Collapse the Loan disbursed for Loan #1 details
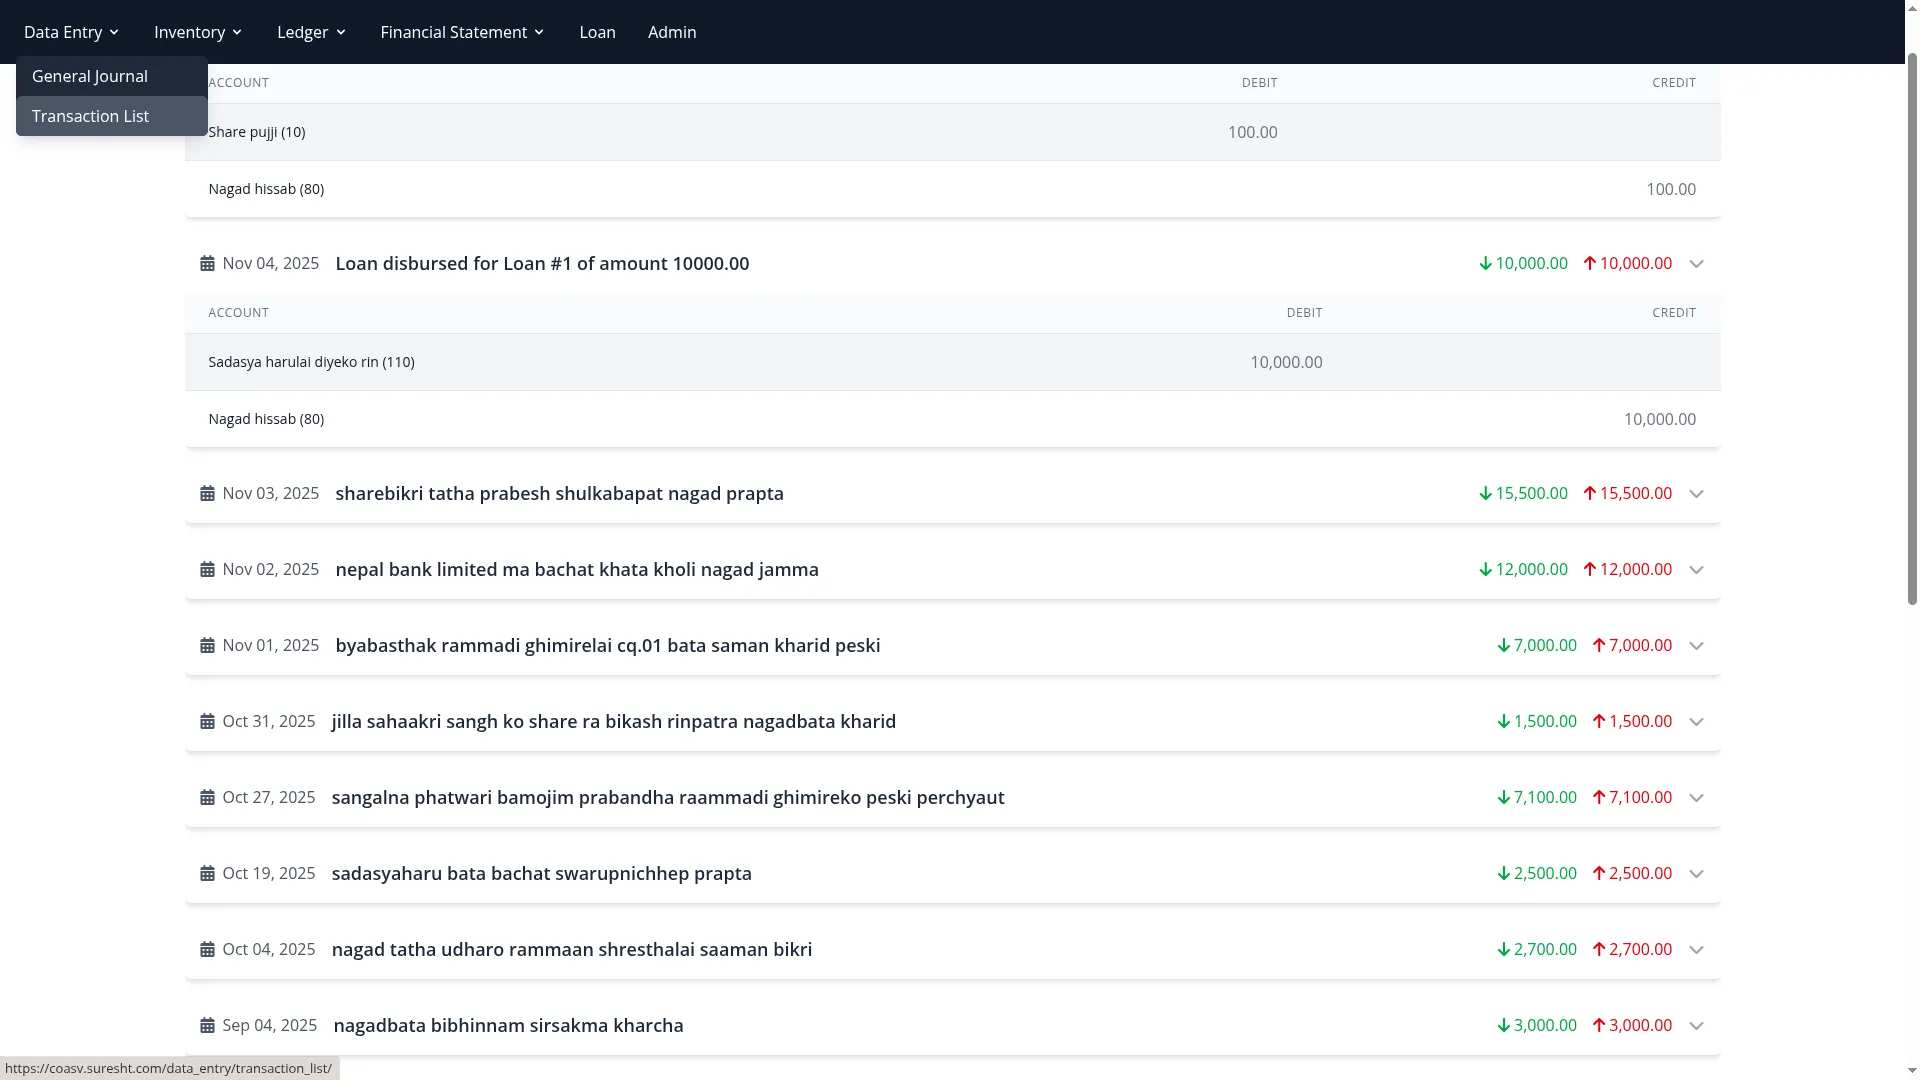Image resolution: width=1920 pixels, height=1080 pixels. (x=1696, y=263)
